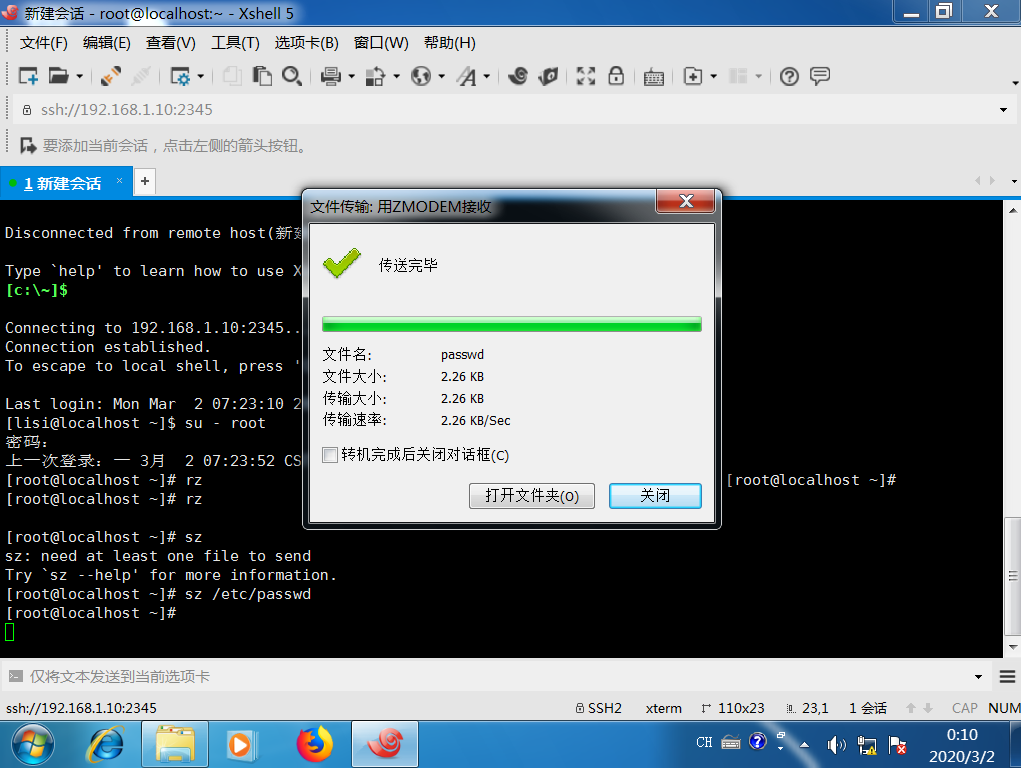Expand the compose bar dropdown arrow
The width and height of the screenshot is (1021, 768).
click(978, 677)
